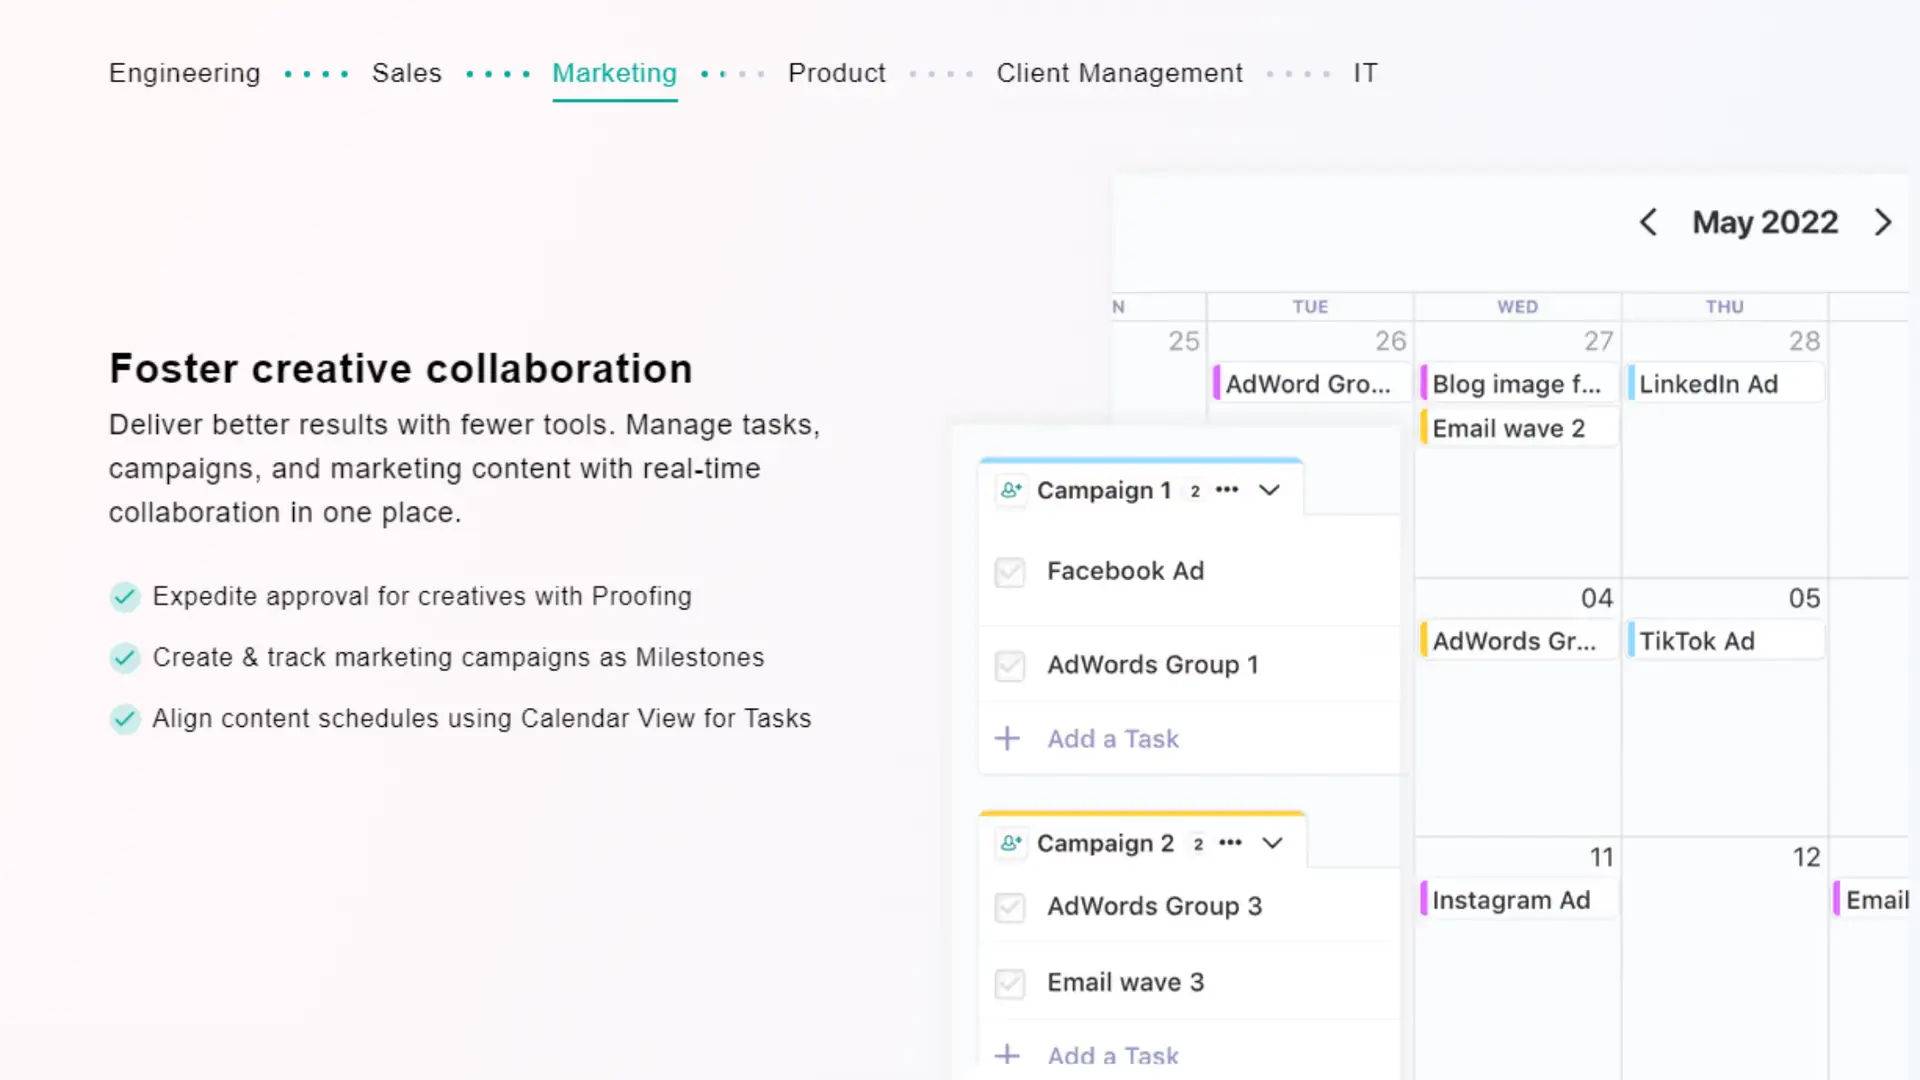1920x1080 pixels.
Task: Go to previous month arrow
Action: click(x=1648, y=222)
